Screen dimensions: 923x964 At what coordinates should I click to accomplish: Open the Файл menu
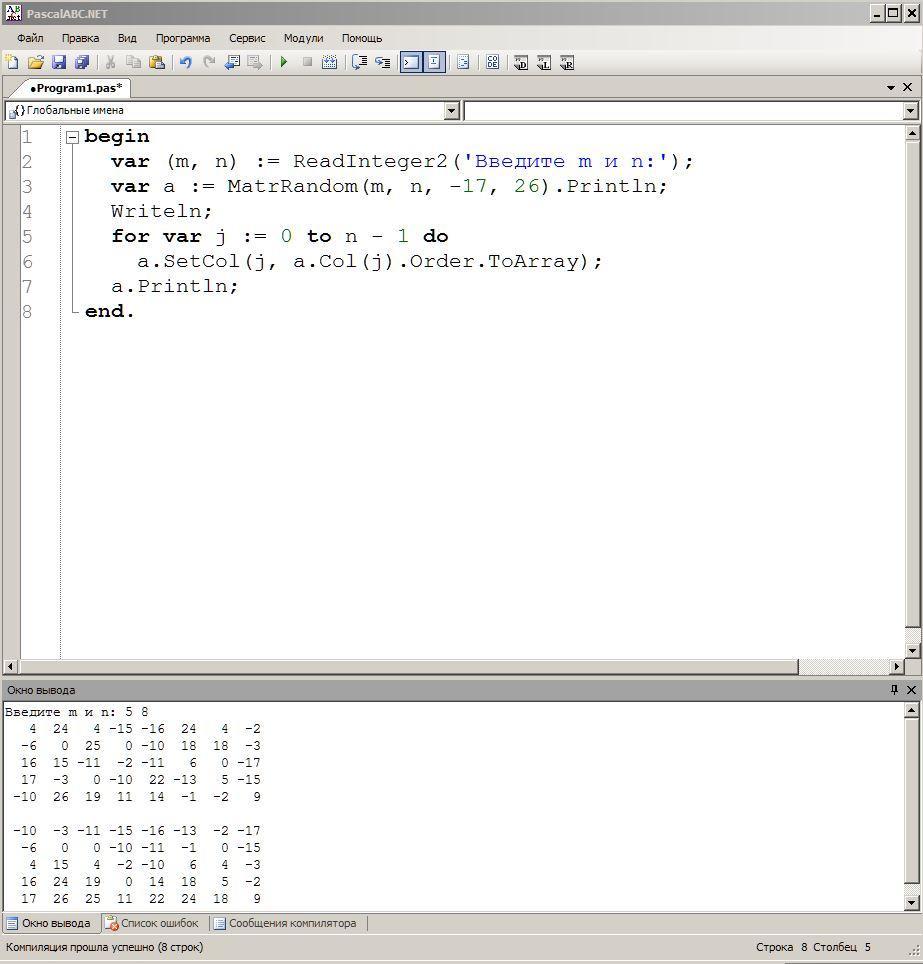[x=30, y=38]
